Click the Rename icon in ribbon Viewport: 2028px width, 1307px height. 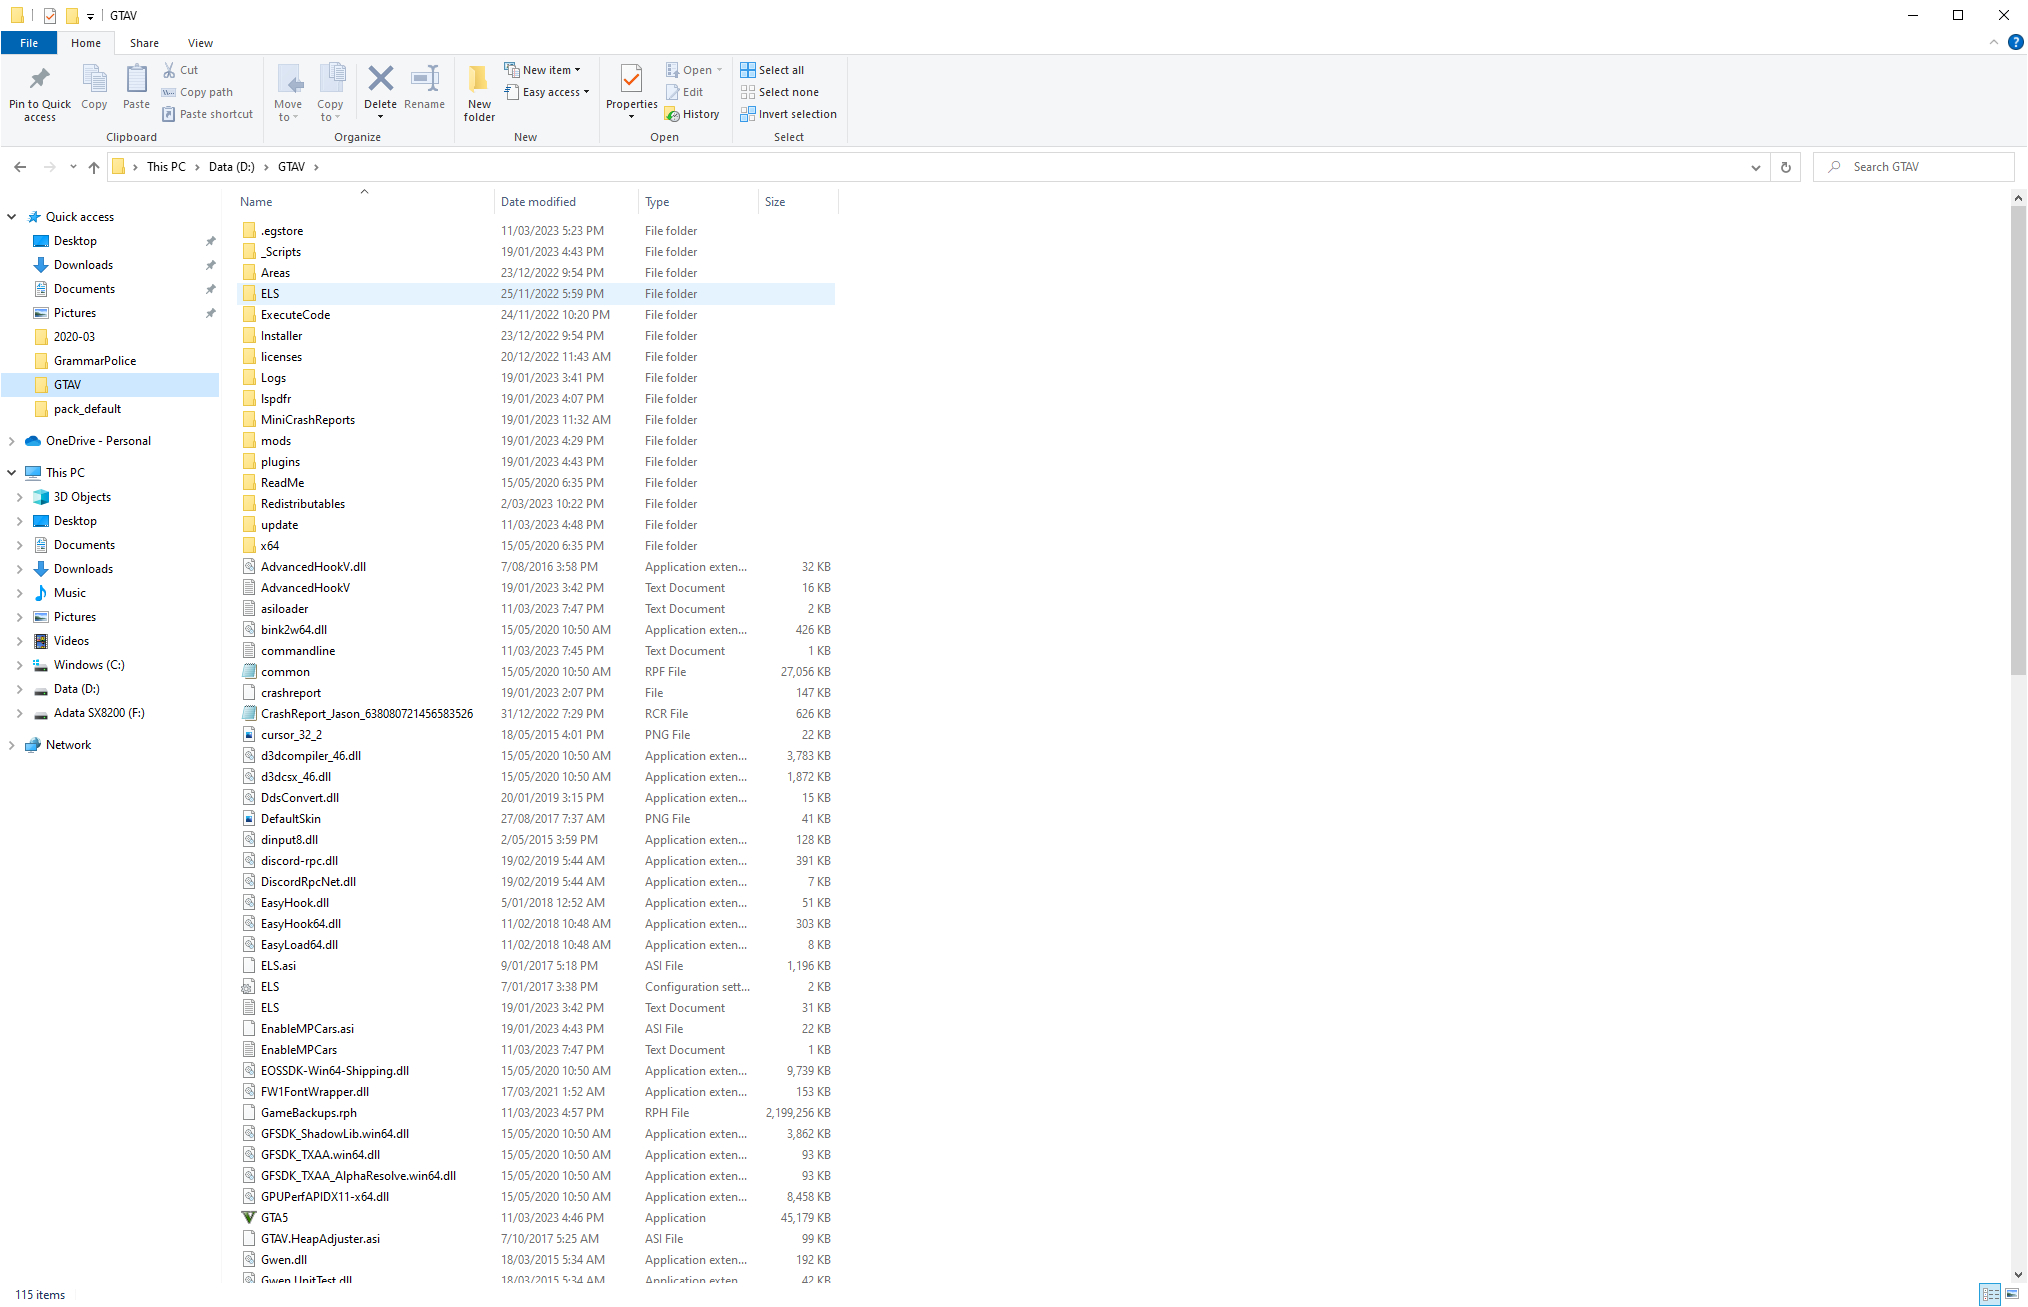(x=424, y=80)
